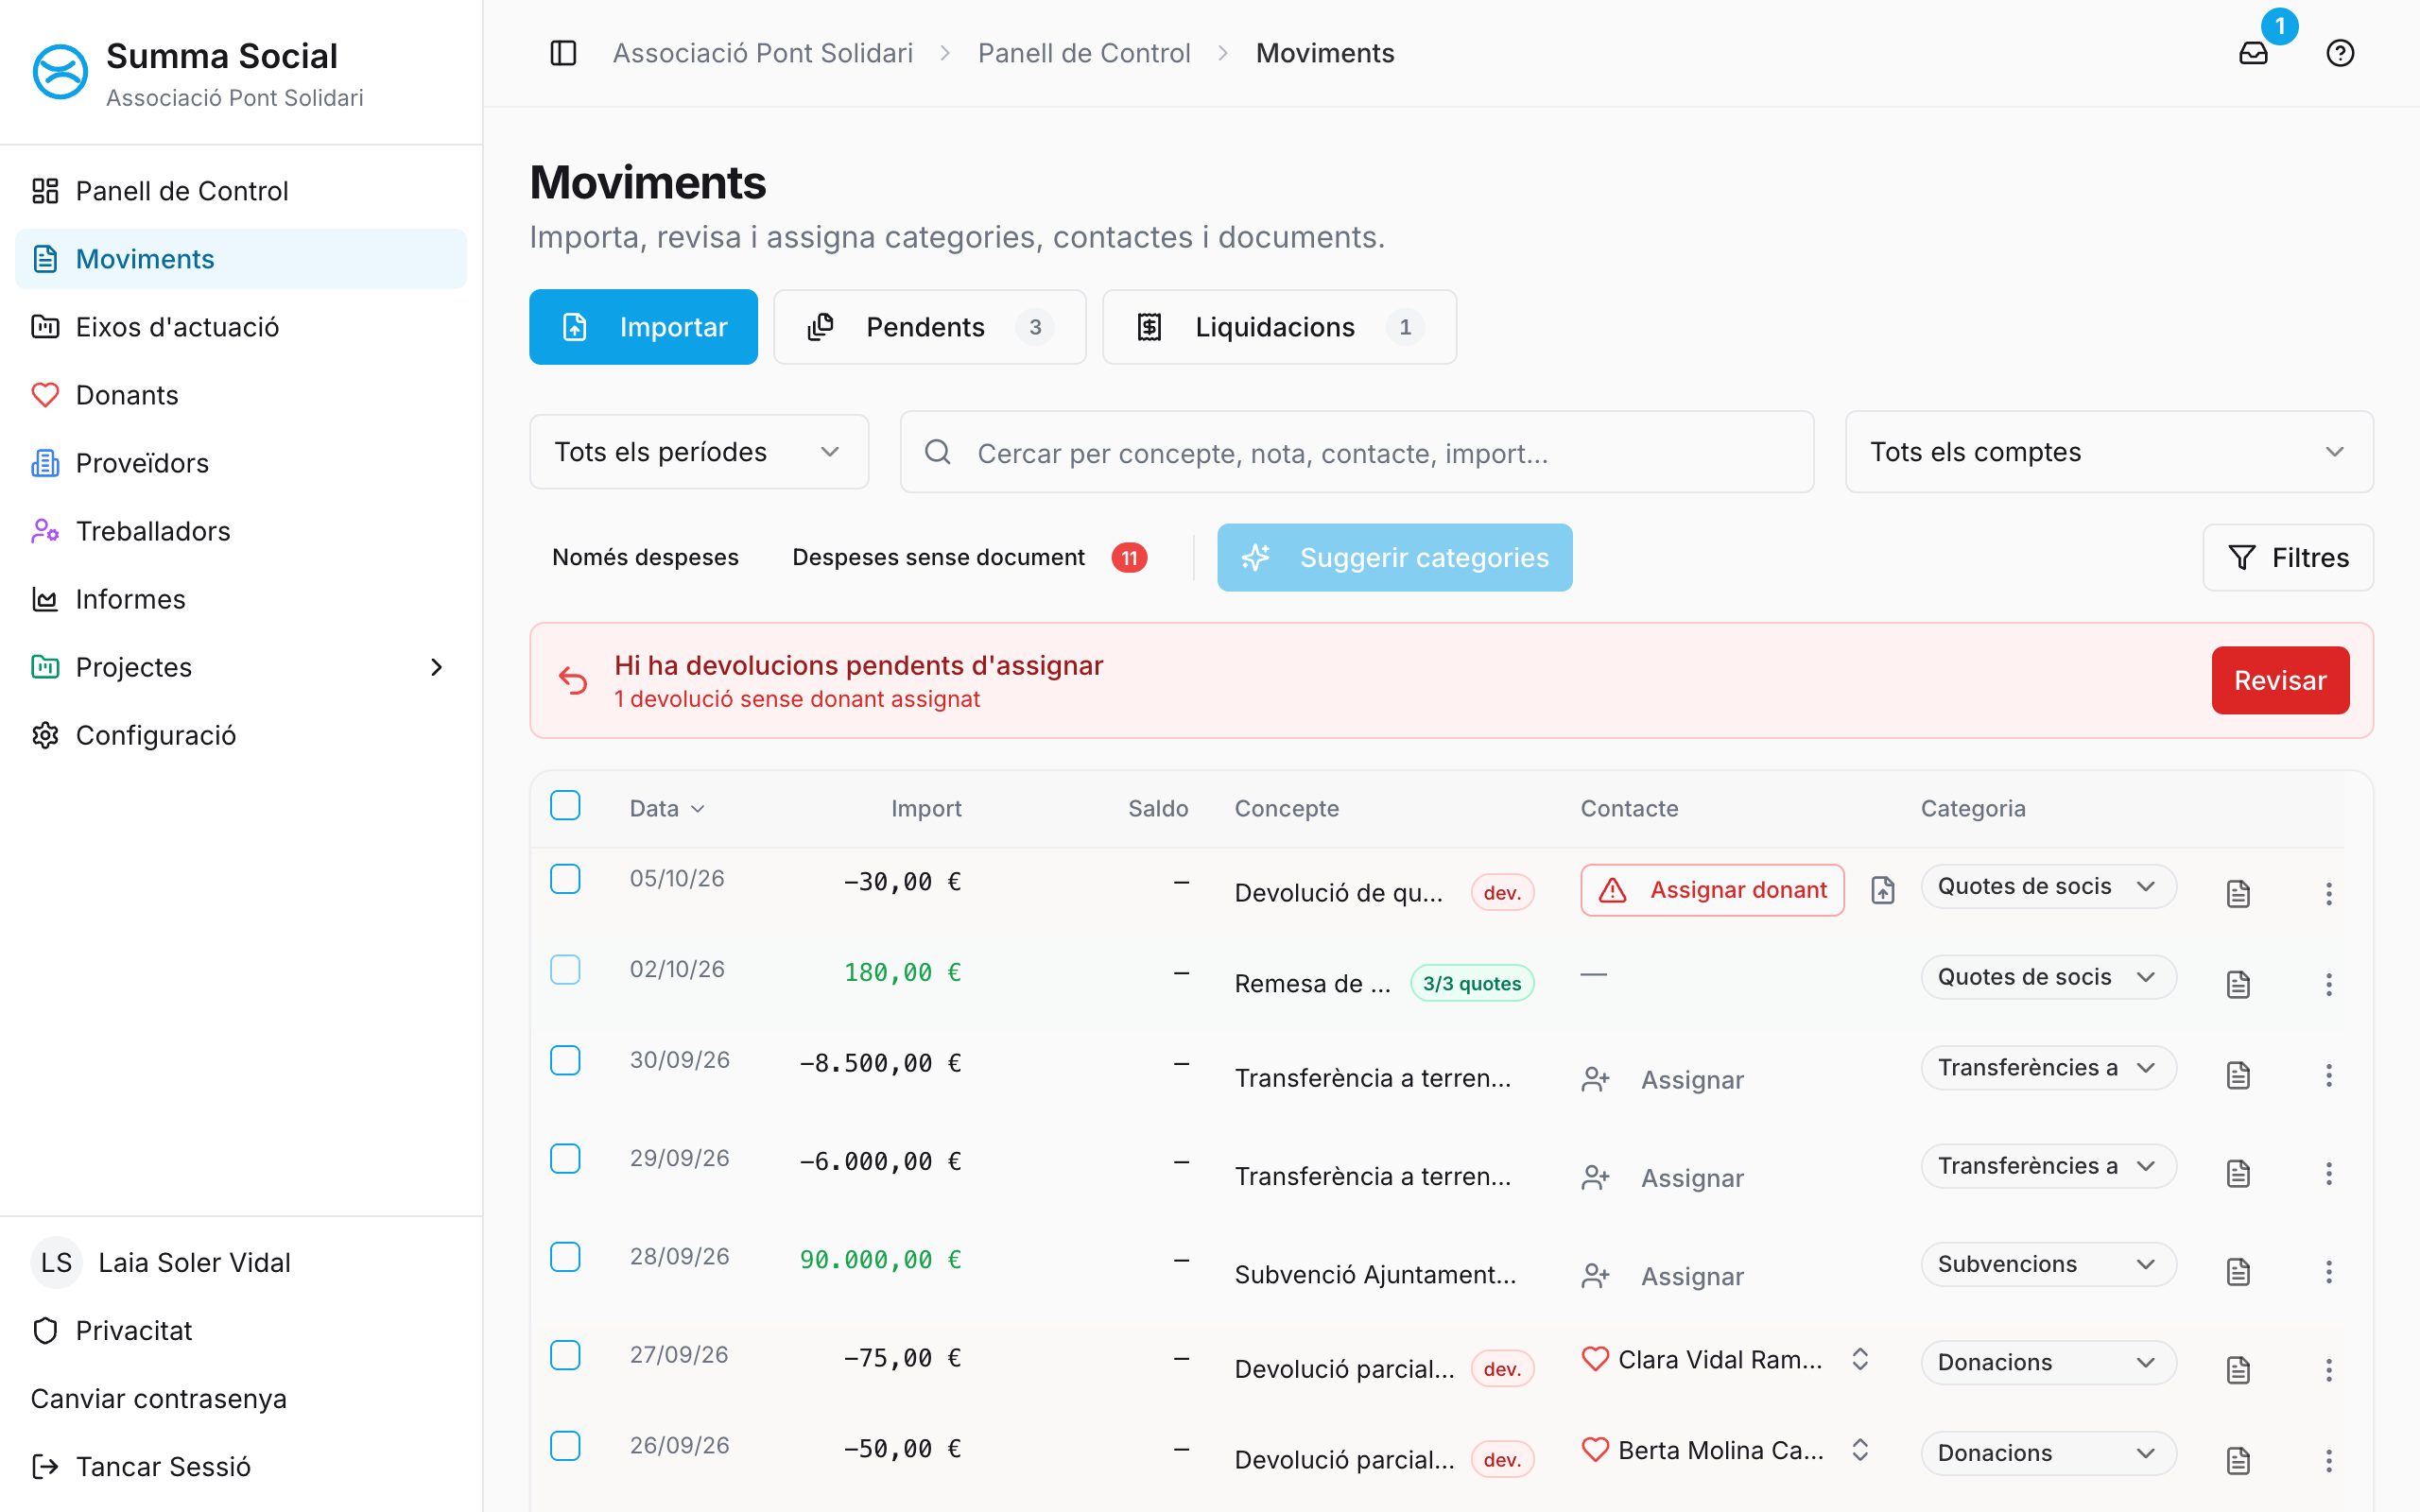Screen dimensions: 2420x1512
Task: Click the Importar button
Action: click(643, 327)
